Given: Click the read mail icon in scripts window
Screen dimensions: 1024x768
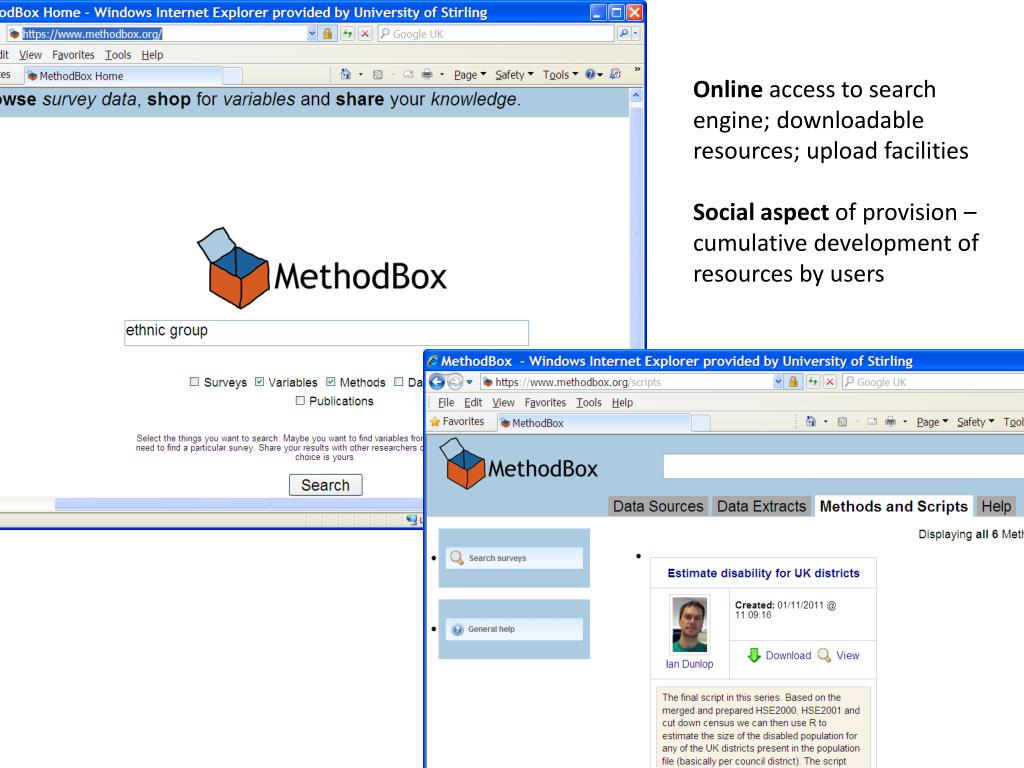Looking at the screenshot, I should [x=872, y=422].
